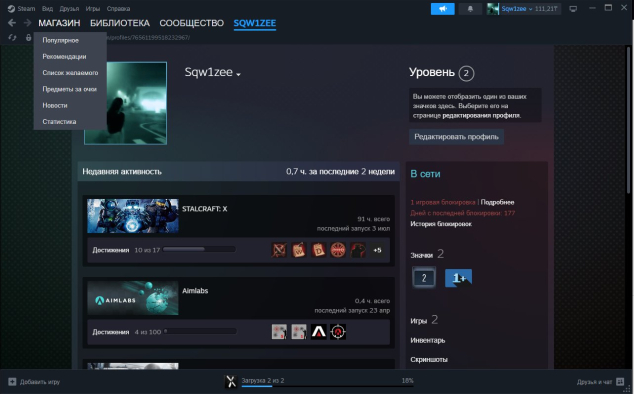Go back with the left arrow icon
634x394 pixels.
(x=12, y=23)
